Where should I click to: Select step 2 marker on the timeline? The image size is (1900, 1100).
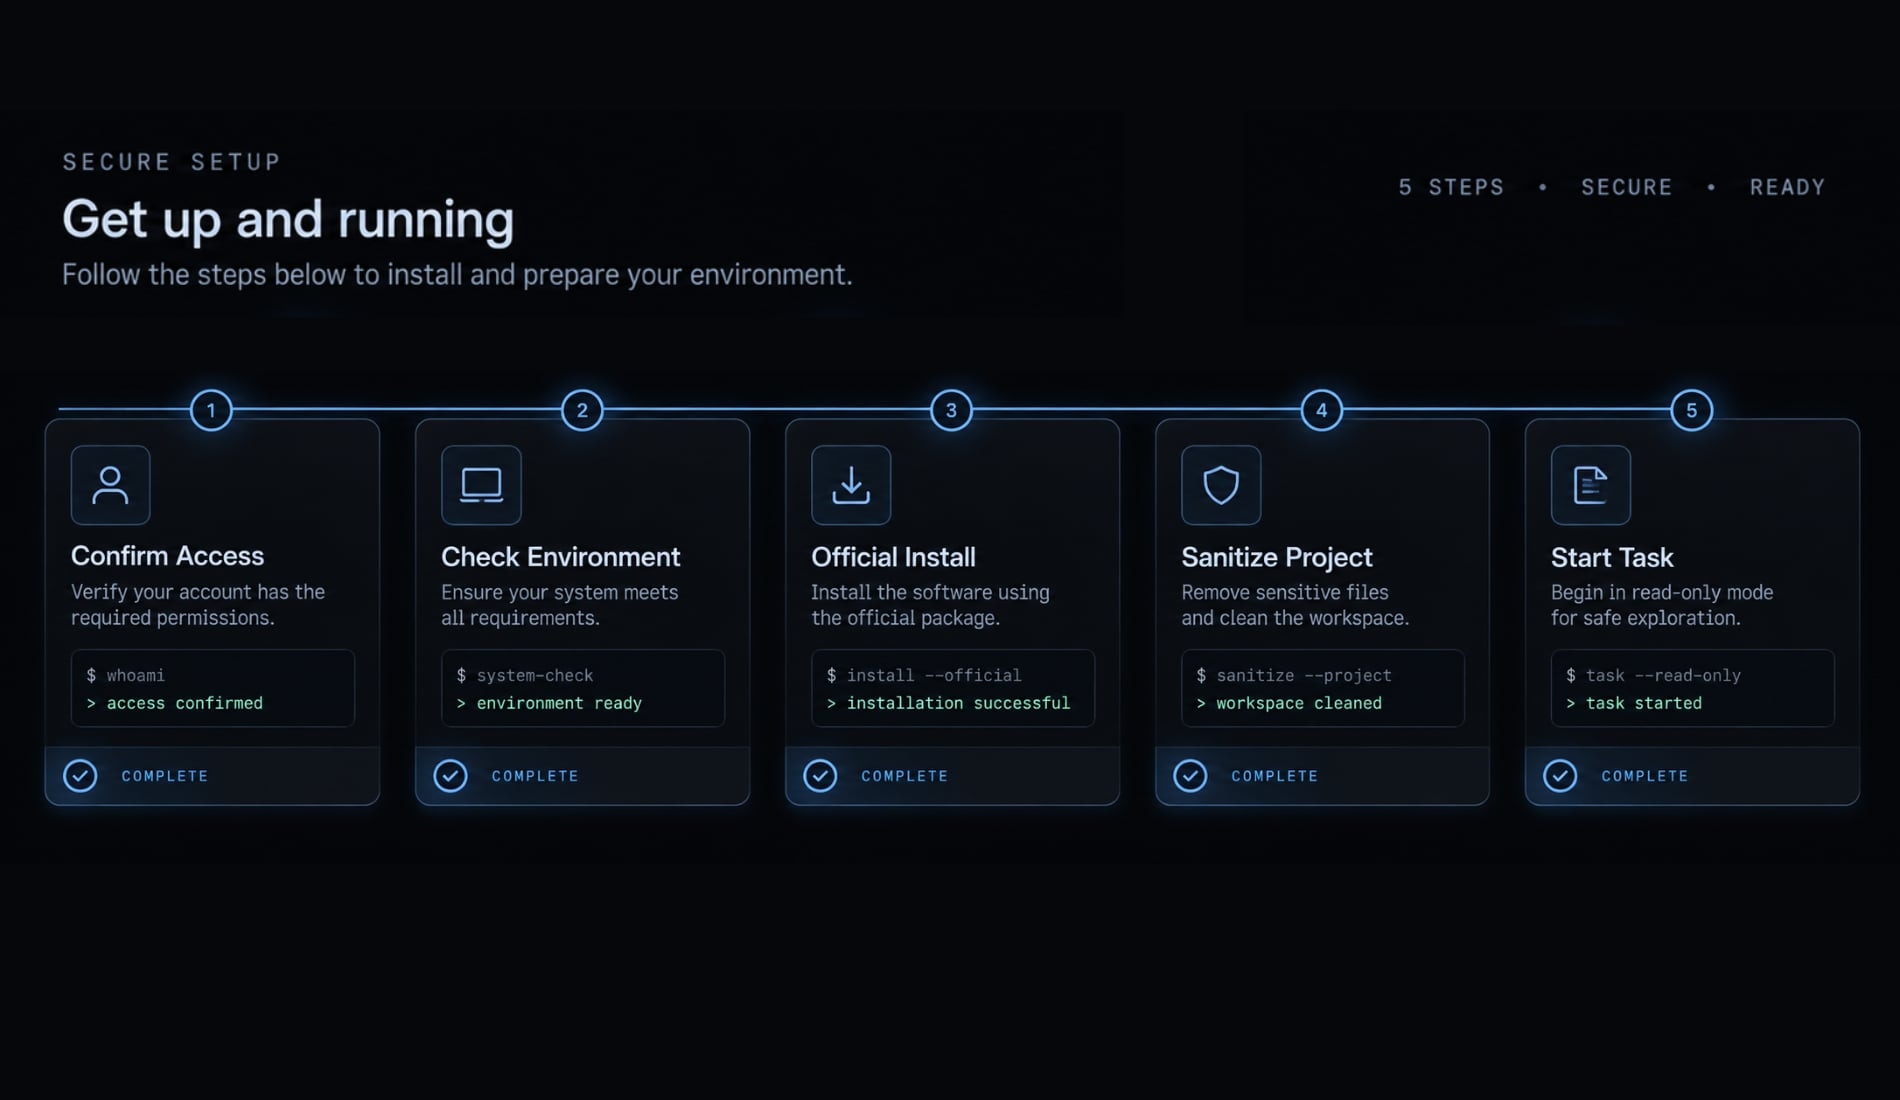pyautogui.click(x=582, y=410)
